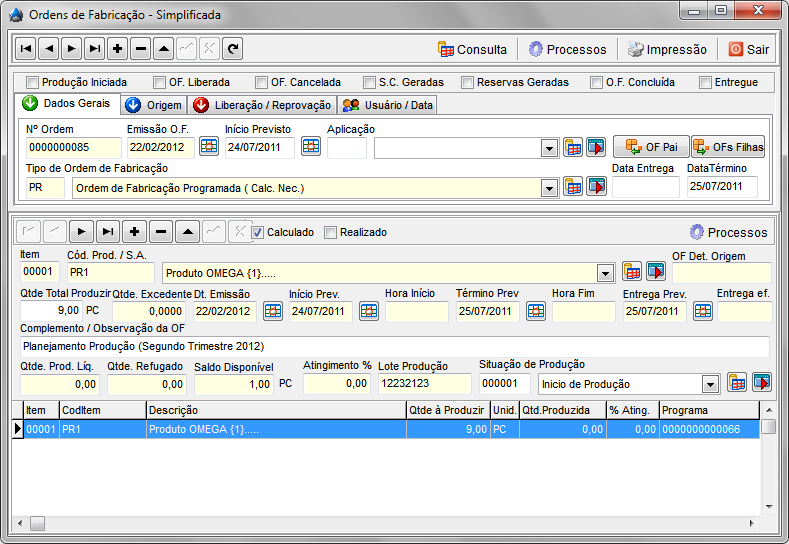
Task: Open the Produto OMEGA product dropdown
Action: click(x=604, y=272)
